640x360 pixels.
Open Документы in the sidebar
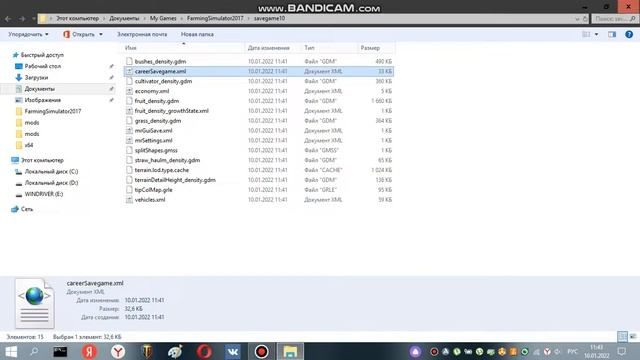[39, 89]
